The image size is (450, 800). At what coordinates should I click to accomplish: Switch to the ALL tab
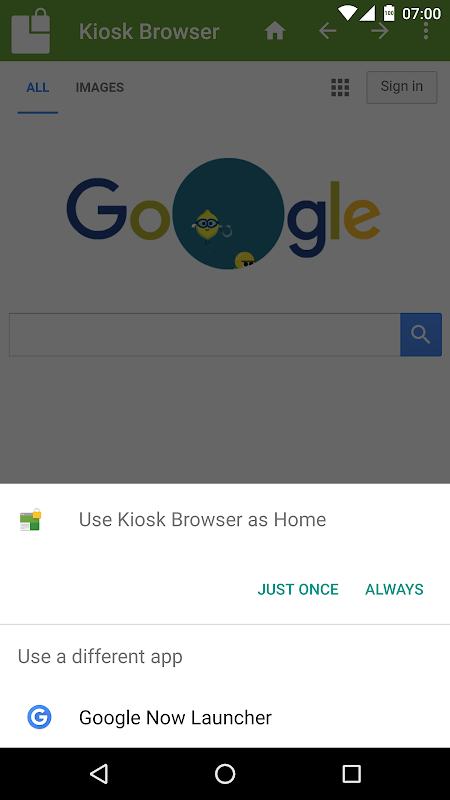click(38, 88)
